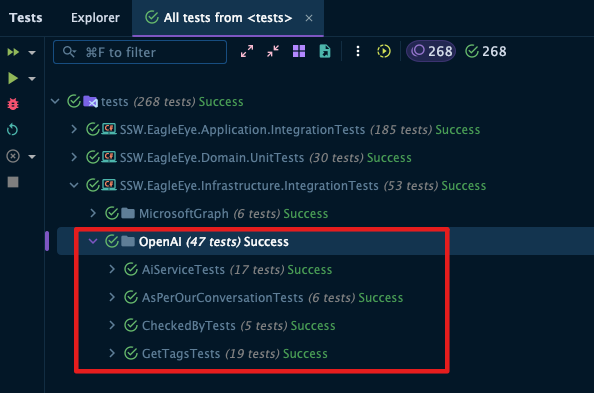Switch to the Explorer tab
This screenshot has height=393, width=594.
(x=95, y=18)
